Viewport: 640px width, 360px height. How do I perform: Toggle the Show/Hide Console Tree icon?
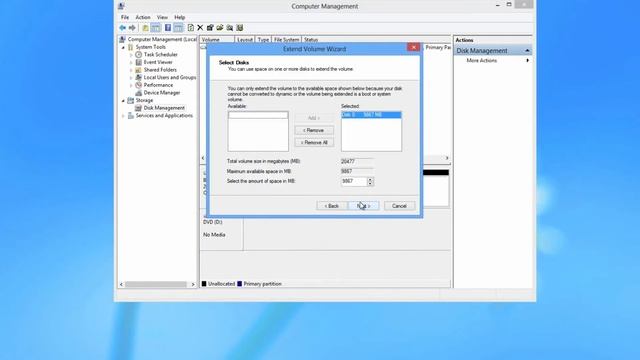click(156, 28)
